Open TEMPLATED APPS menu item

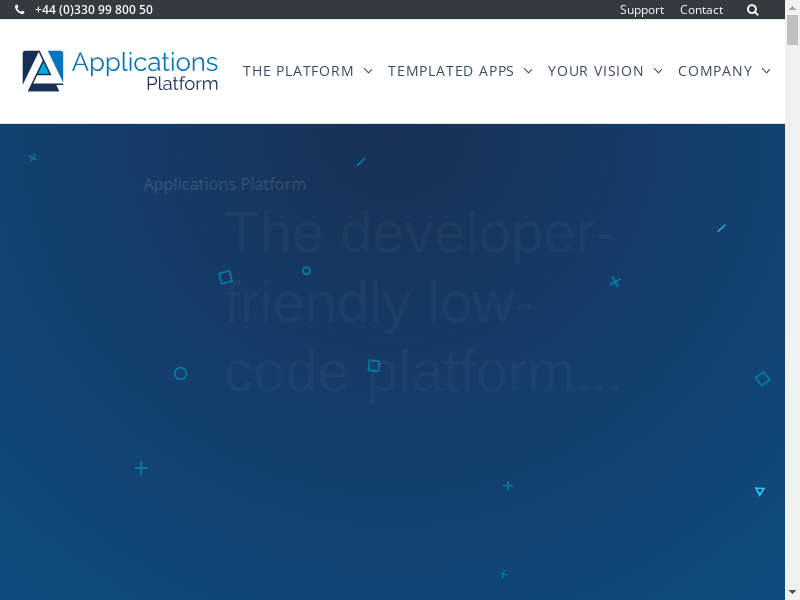tap(451, 71)
